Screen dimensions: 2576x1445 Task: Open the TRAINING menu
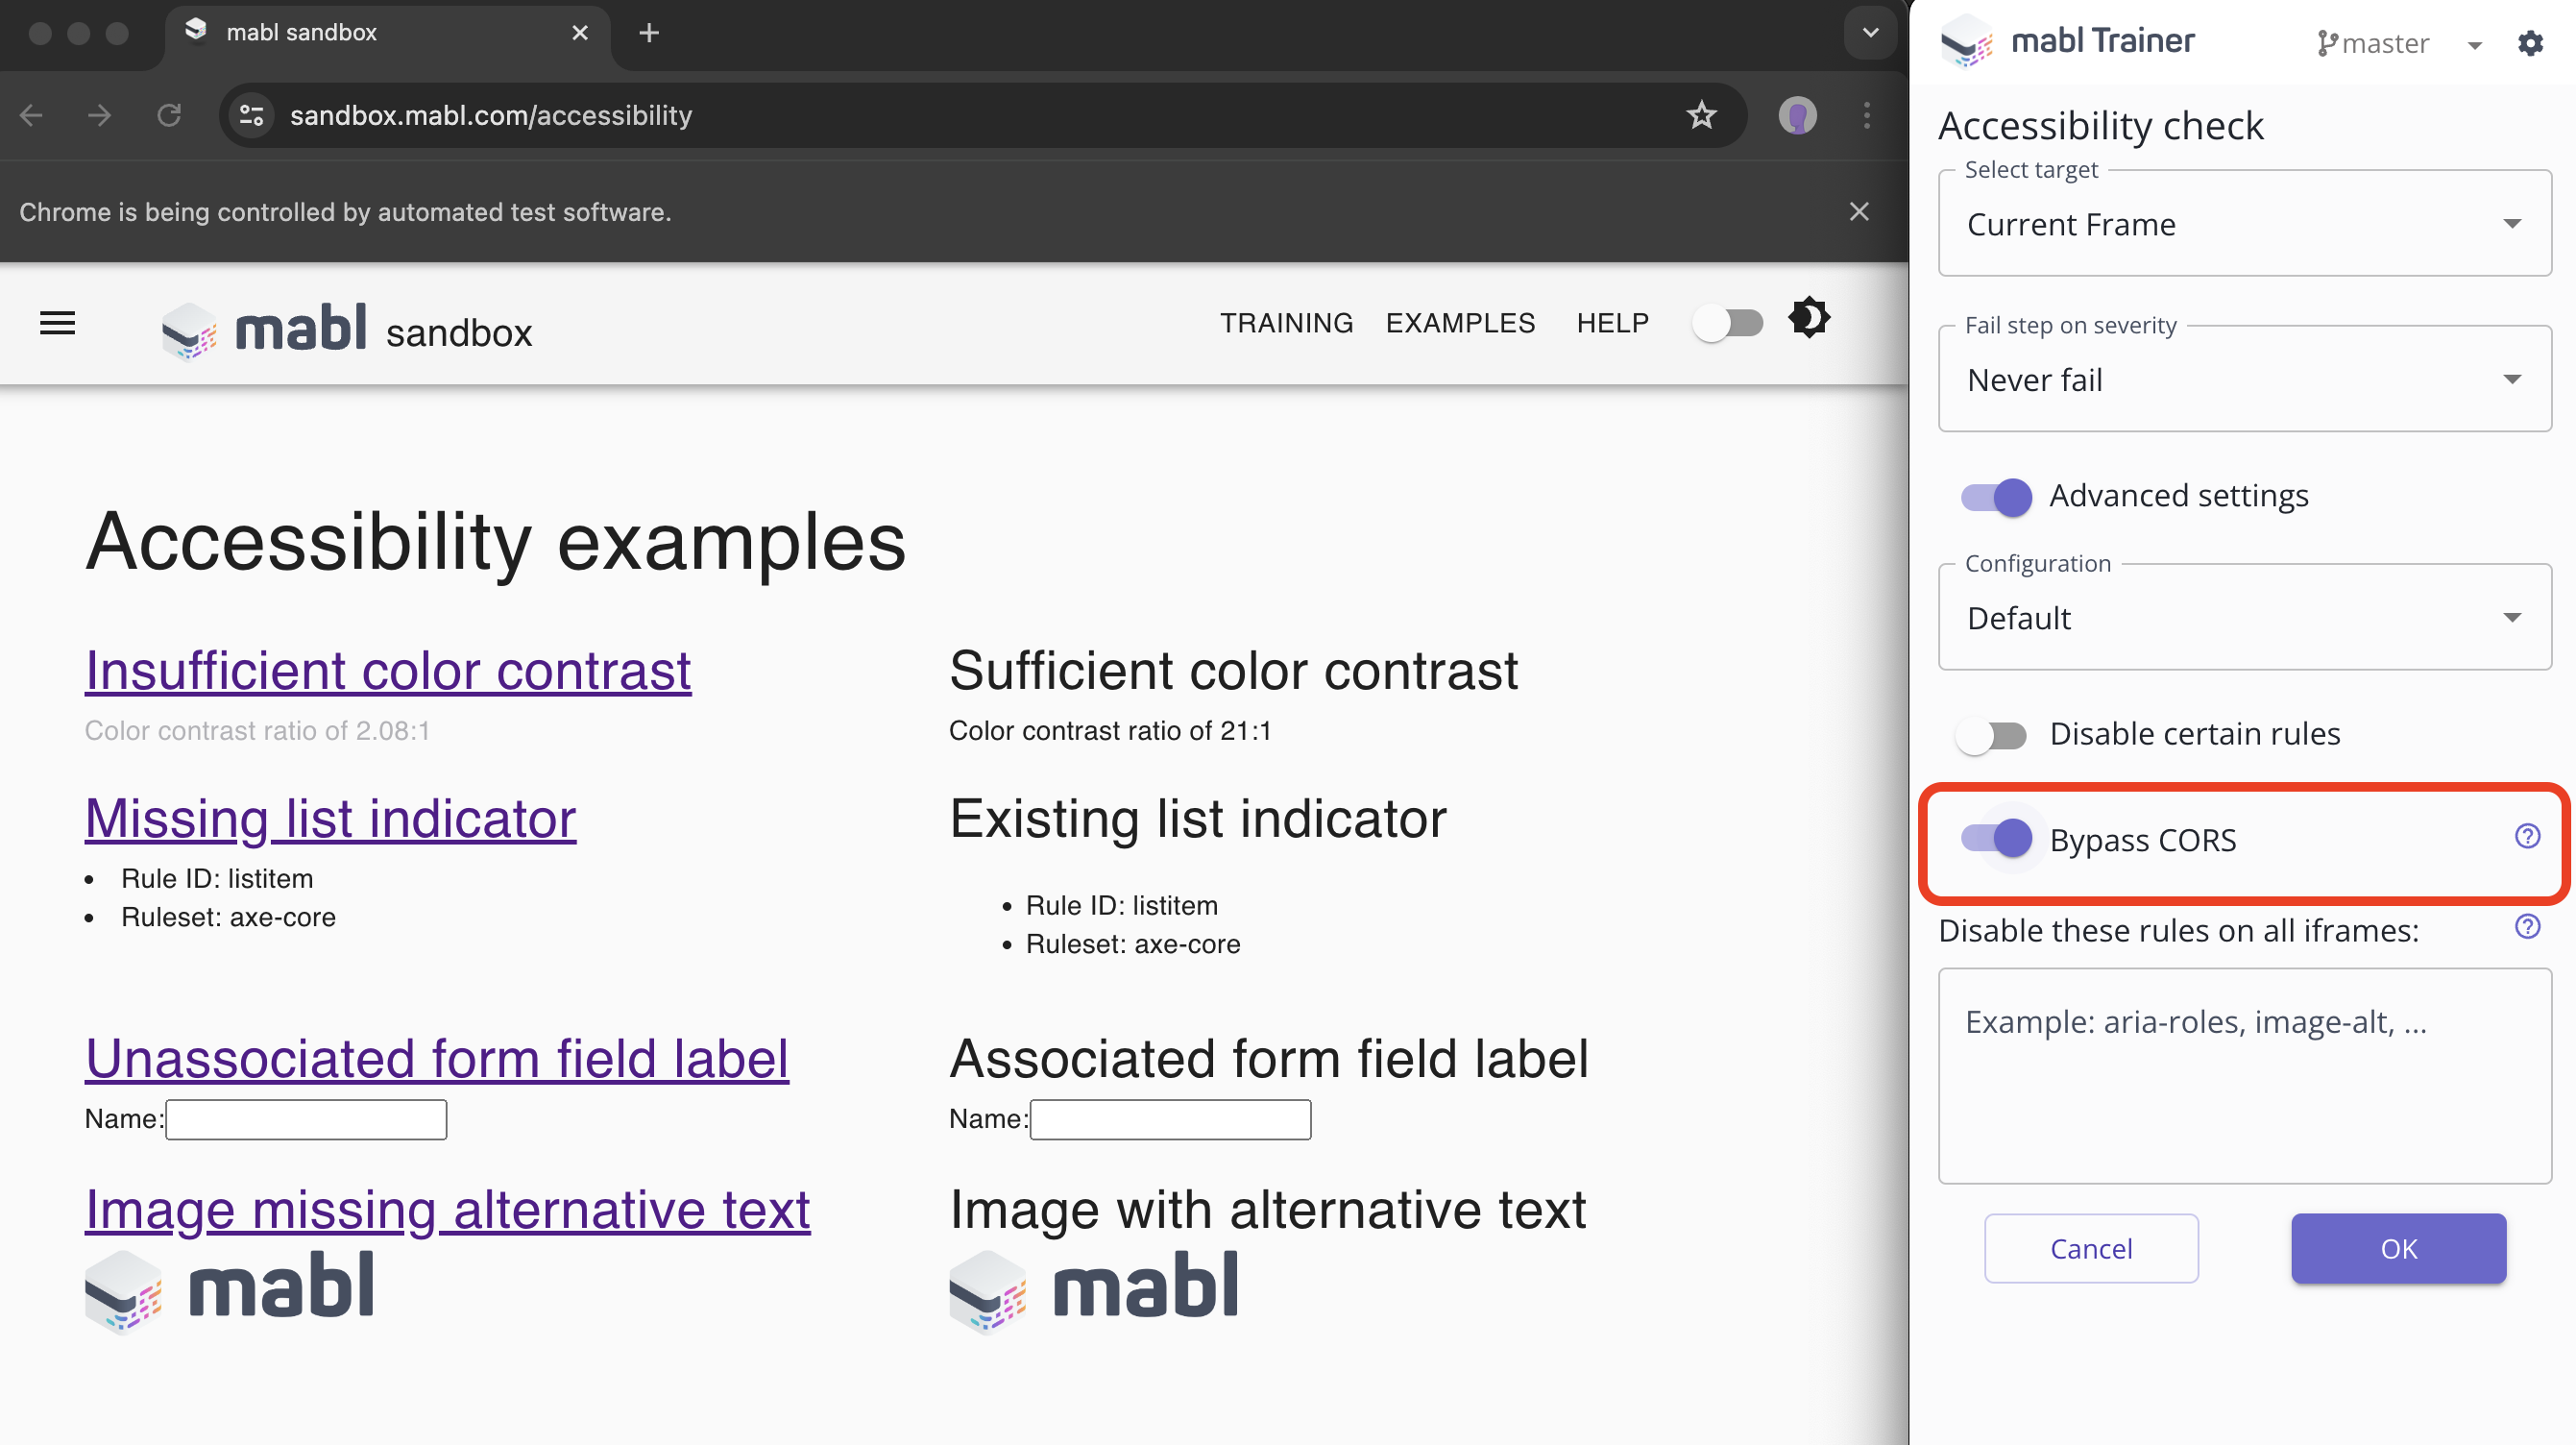(x=1286, y=322)
